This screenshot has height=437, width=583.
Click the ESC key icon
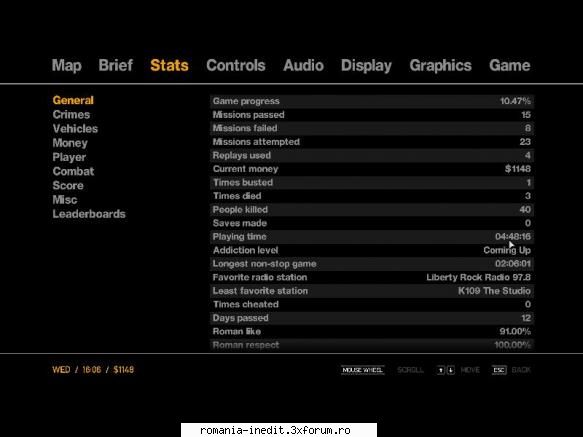tap(499, 370)
